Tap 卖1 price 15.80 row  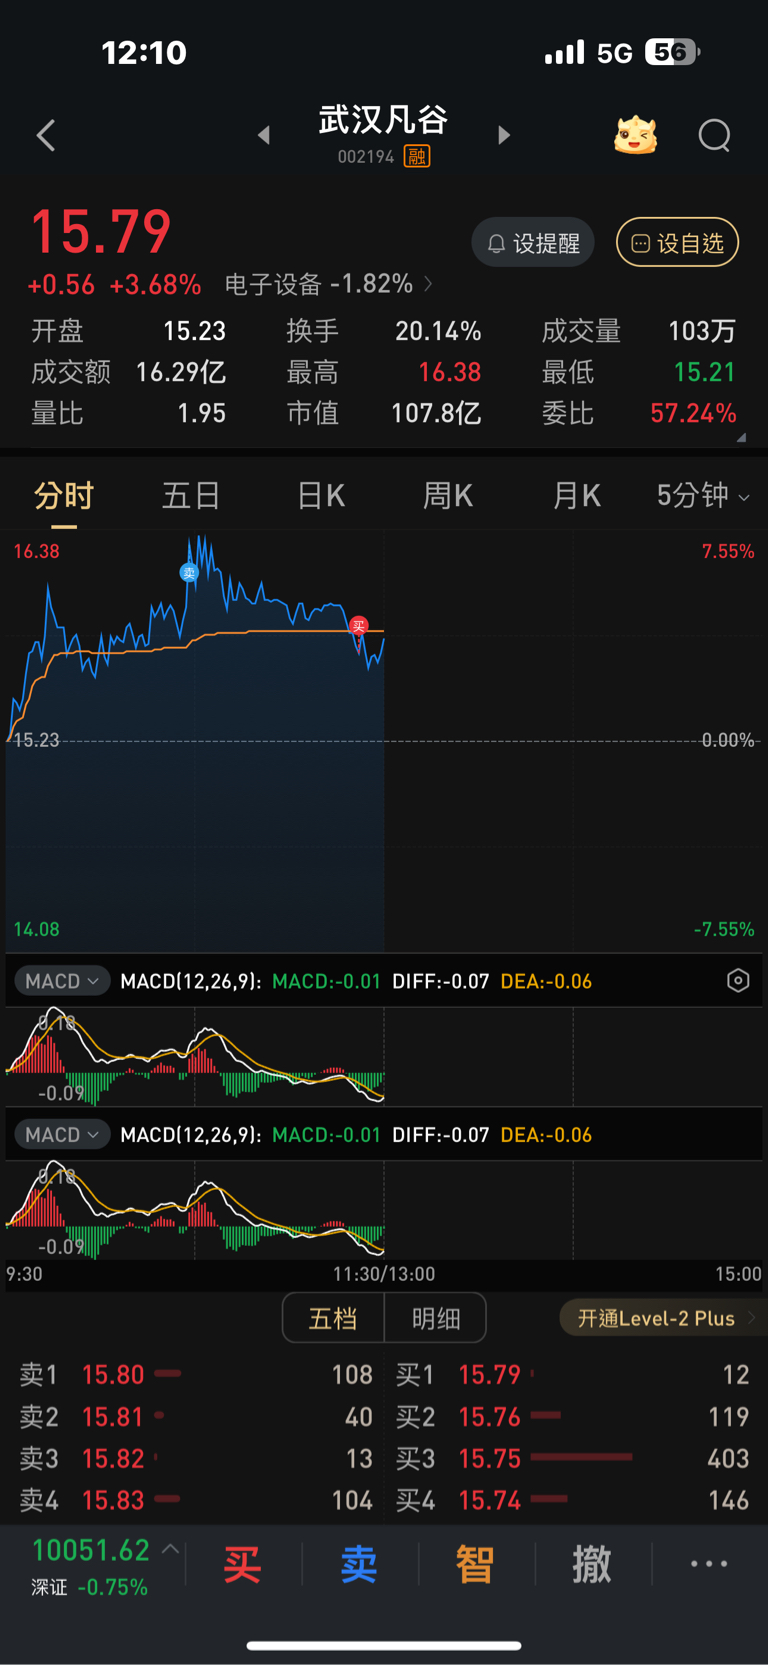click(196, 1375)
